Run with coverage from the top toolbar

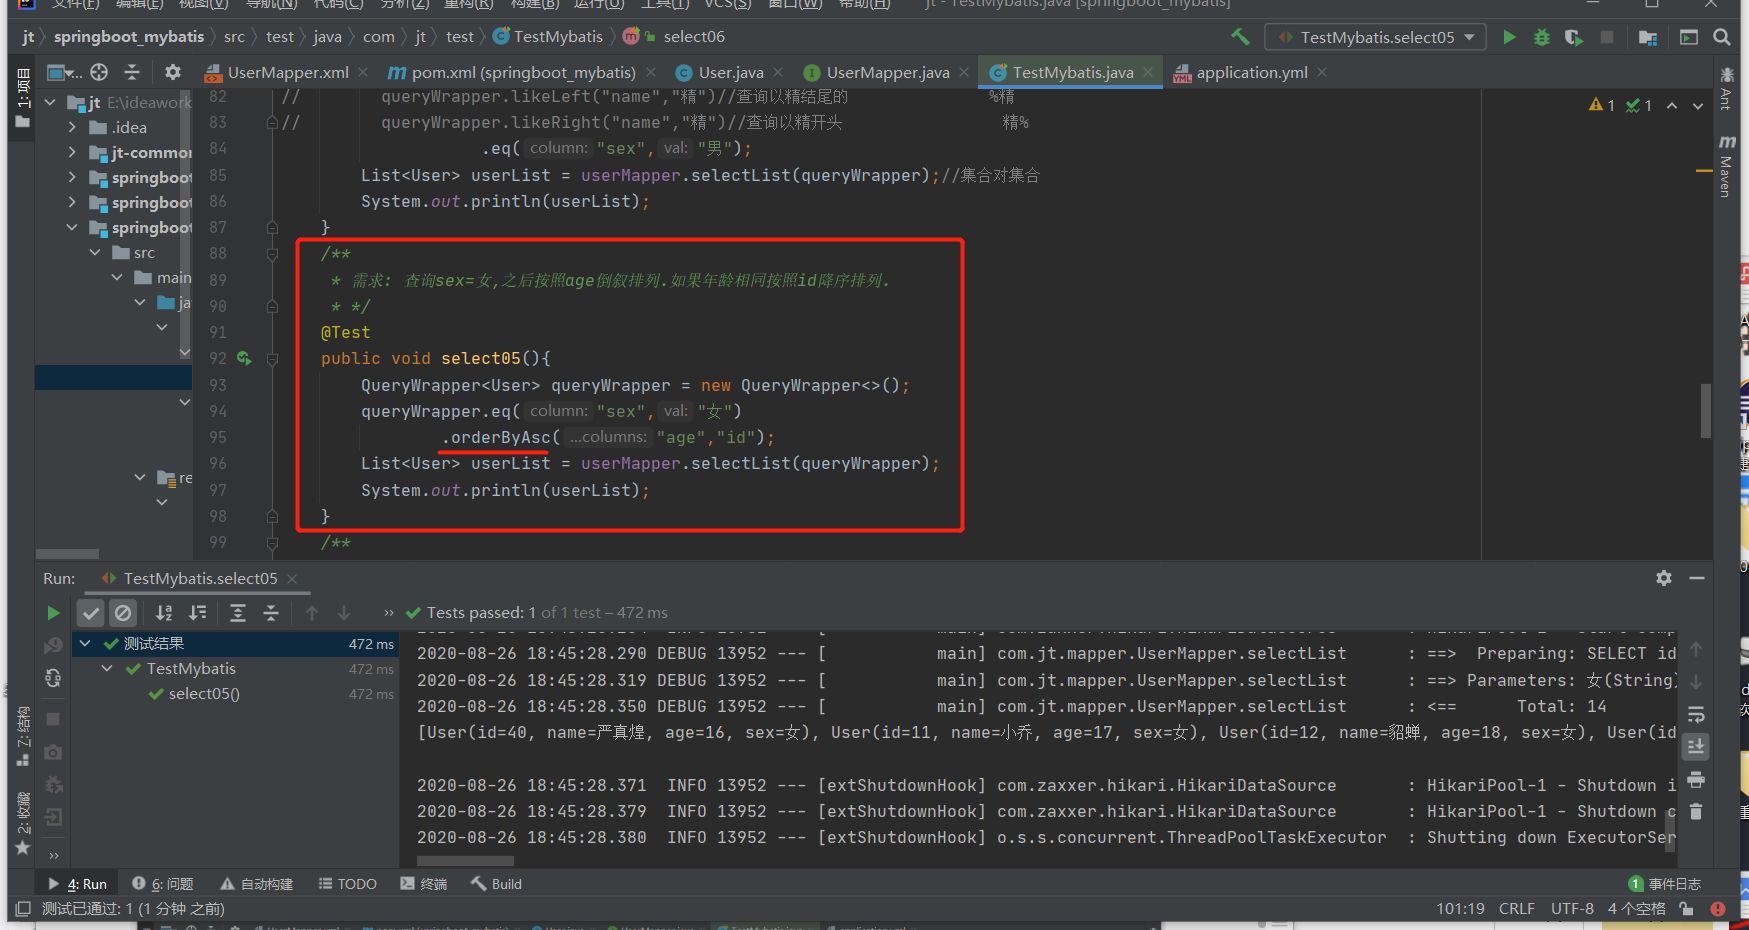1574,37
